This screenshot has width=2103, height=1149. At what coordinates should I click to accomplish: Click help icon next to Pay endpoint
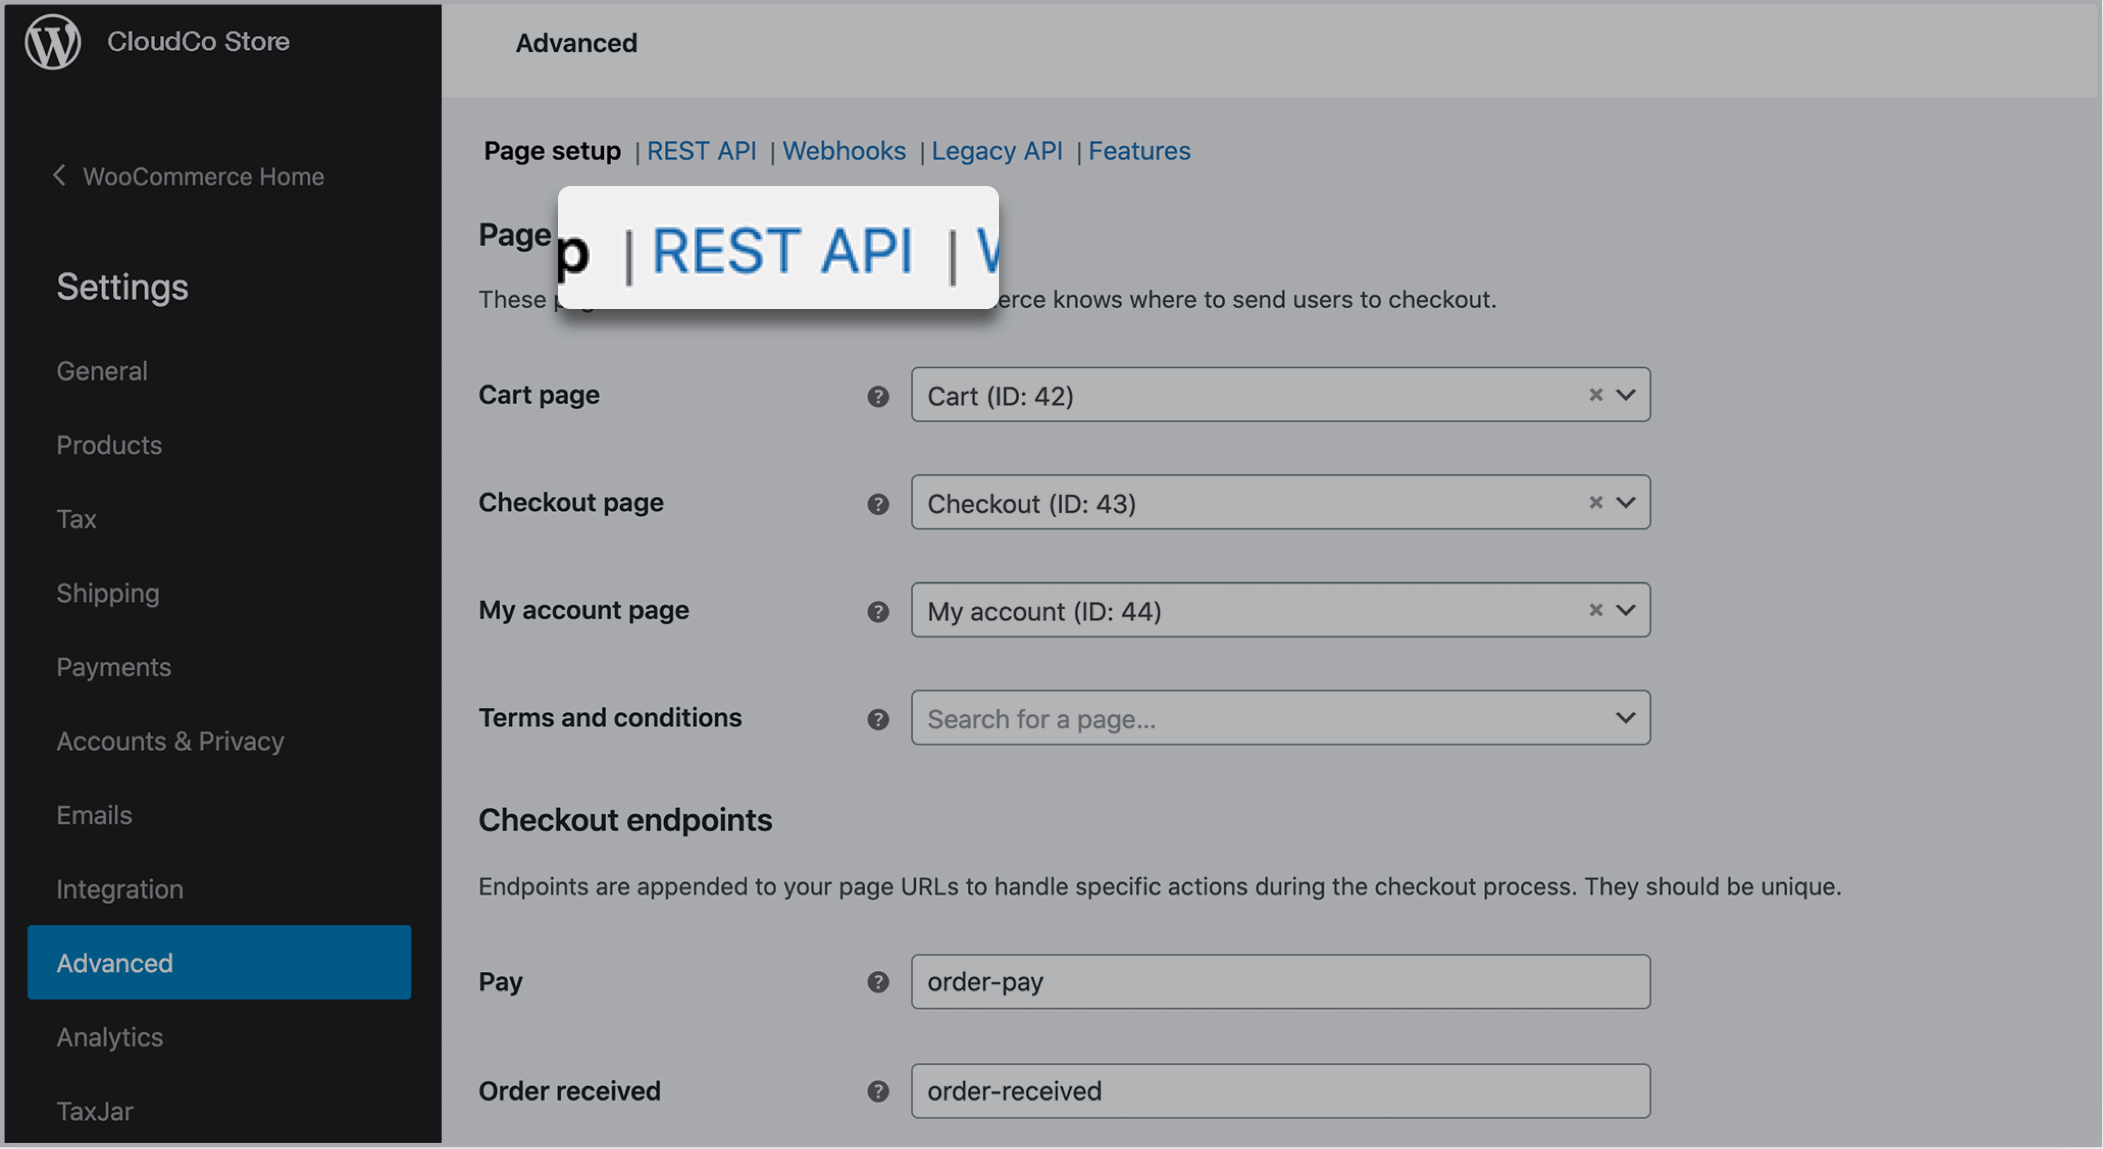(x=878, y=982)
